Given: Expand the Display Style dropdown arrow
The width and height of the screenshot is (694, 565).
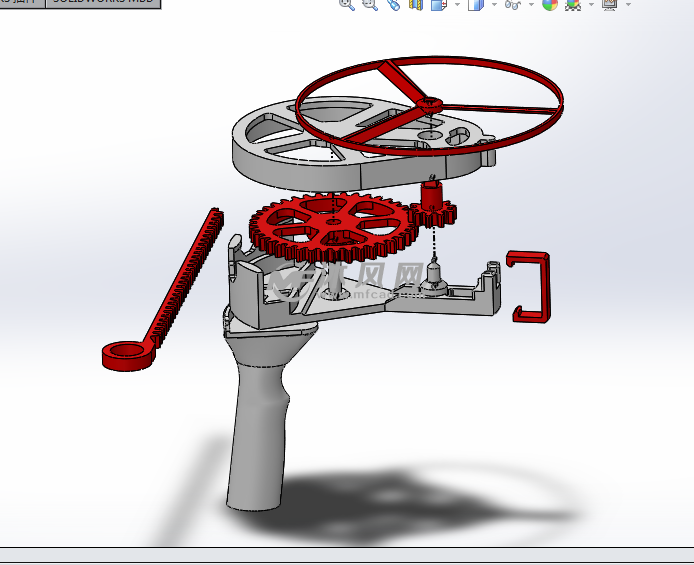Looking at the screenshot, I should pos(494,4).
